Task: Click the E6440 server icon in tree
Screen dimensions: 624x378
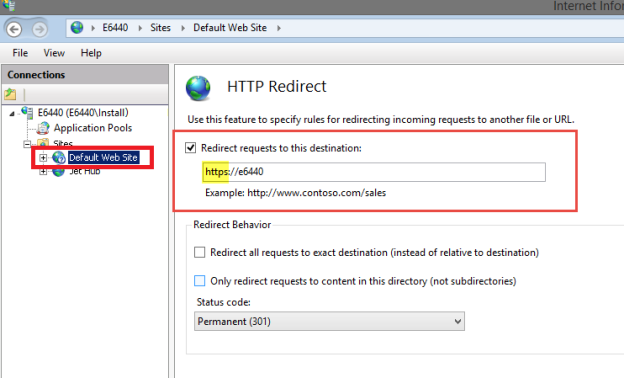Action: (x=27, y=113)
